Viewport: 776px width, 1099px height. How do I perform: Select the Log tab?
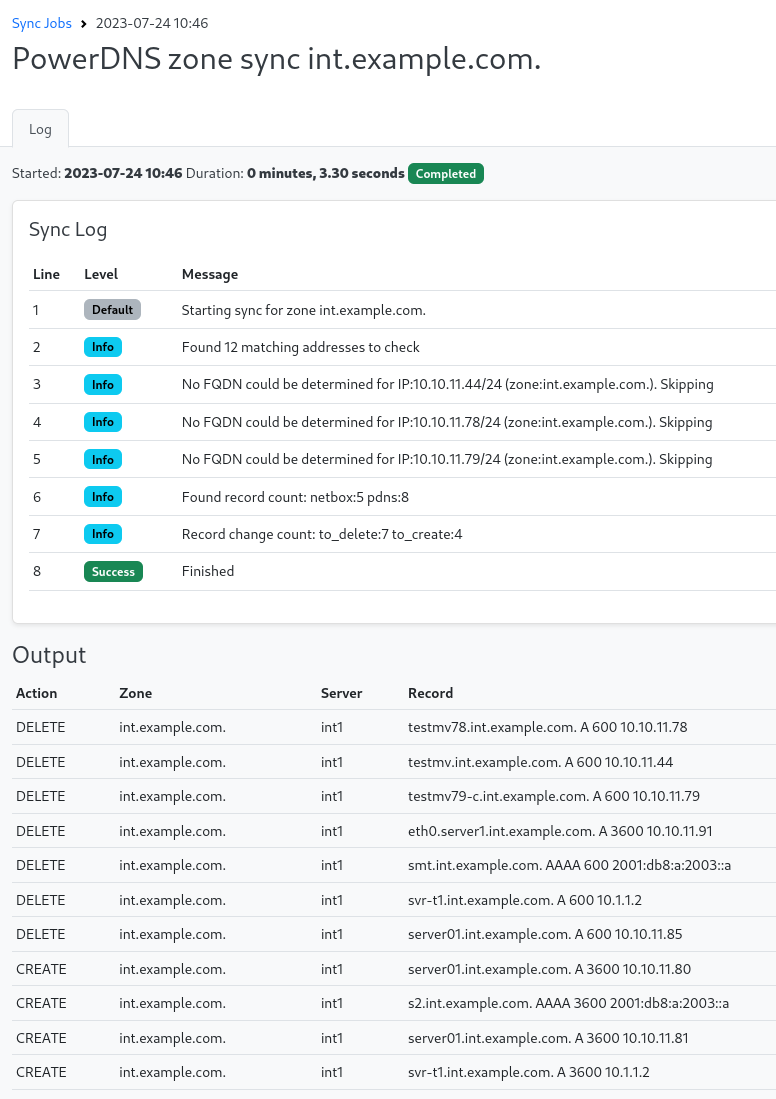point(40,129)
